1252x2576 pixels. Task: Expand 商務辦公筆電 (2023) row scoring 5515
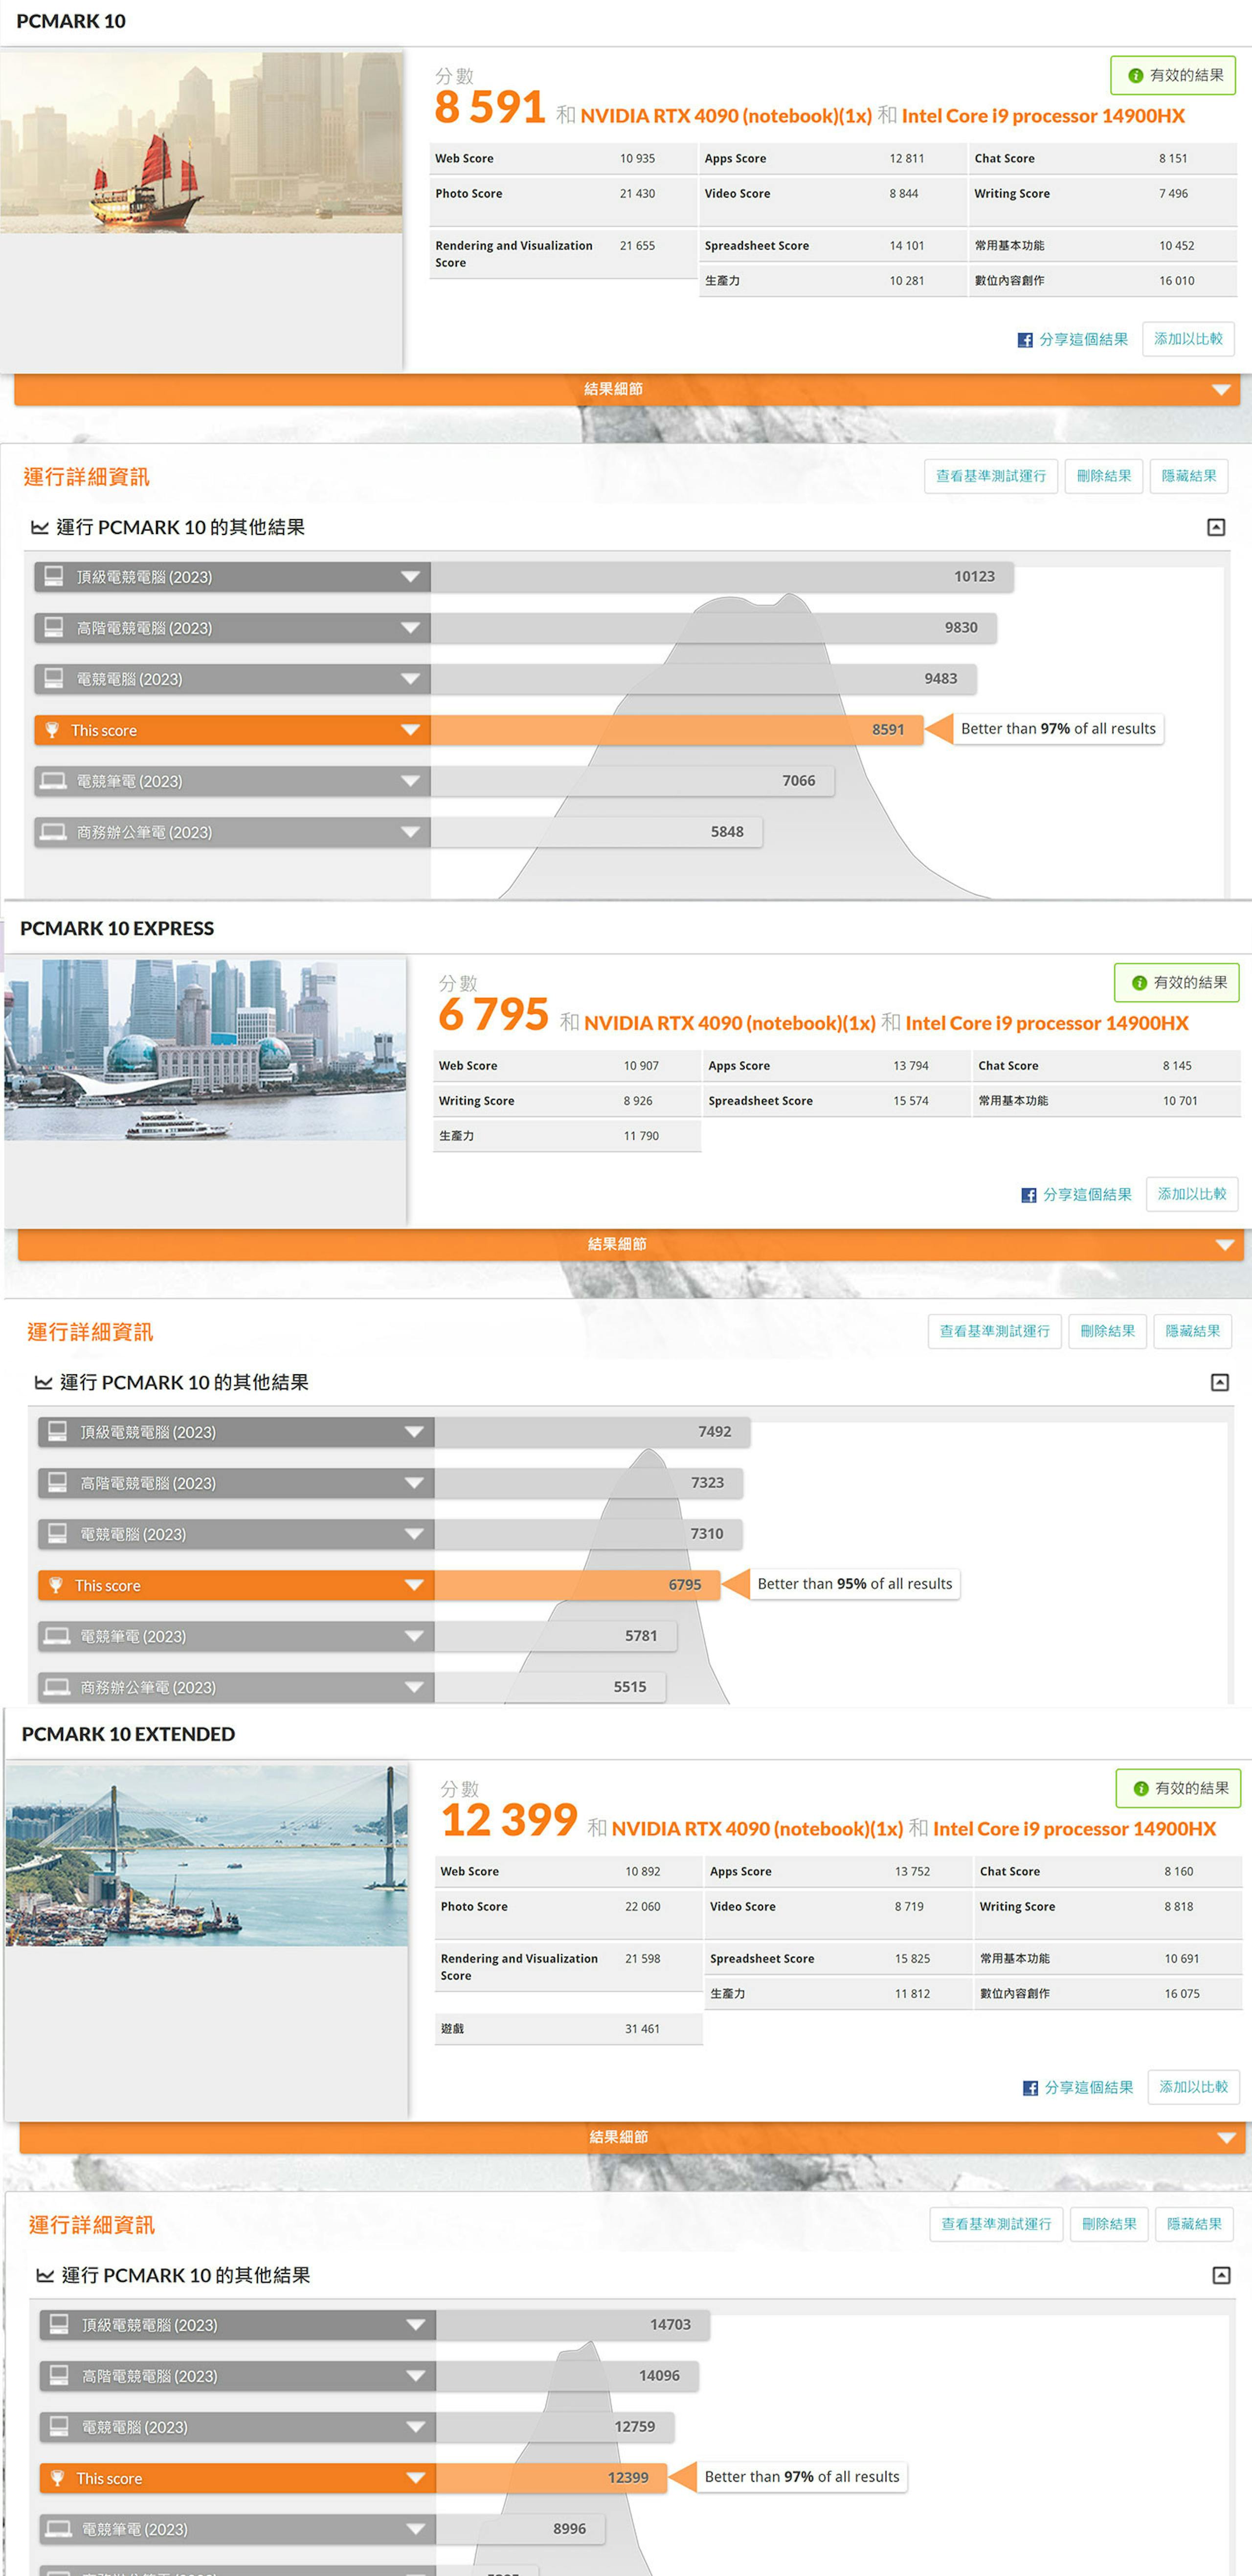pyautogui.click(x=414, y=1687)
